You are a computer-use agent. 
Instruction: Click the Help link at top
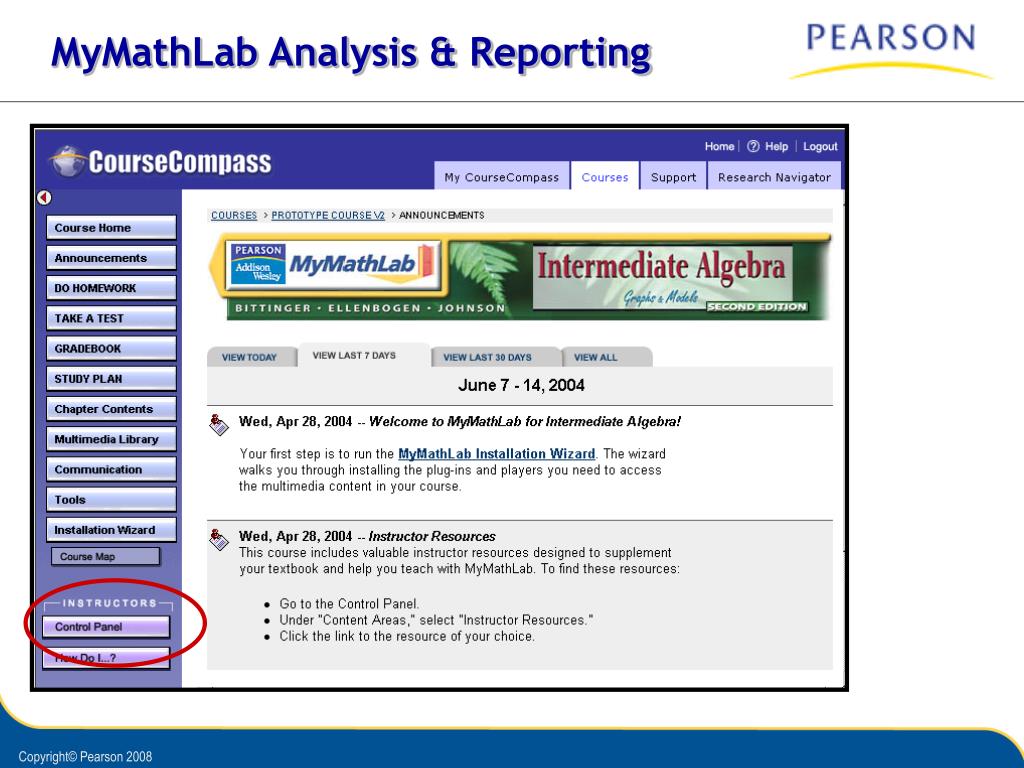coord(776,146)
